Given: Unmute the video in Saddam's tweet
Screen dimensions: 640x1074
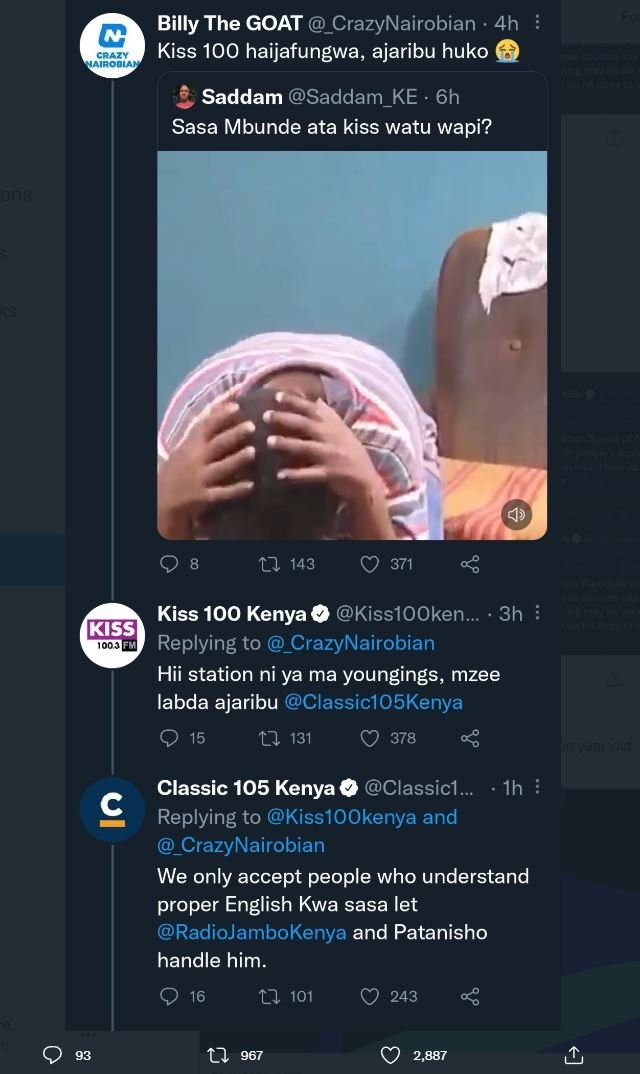Looking at the screenshot, I should [x=516, y=514].
